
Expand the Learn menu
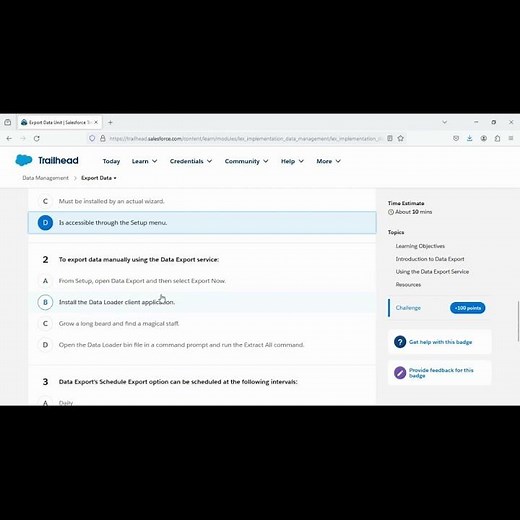tap(144, 161)
